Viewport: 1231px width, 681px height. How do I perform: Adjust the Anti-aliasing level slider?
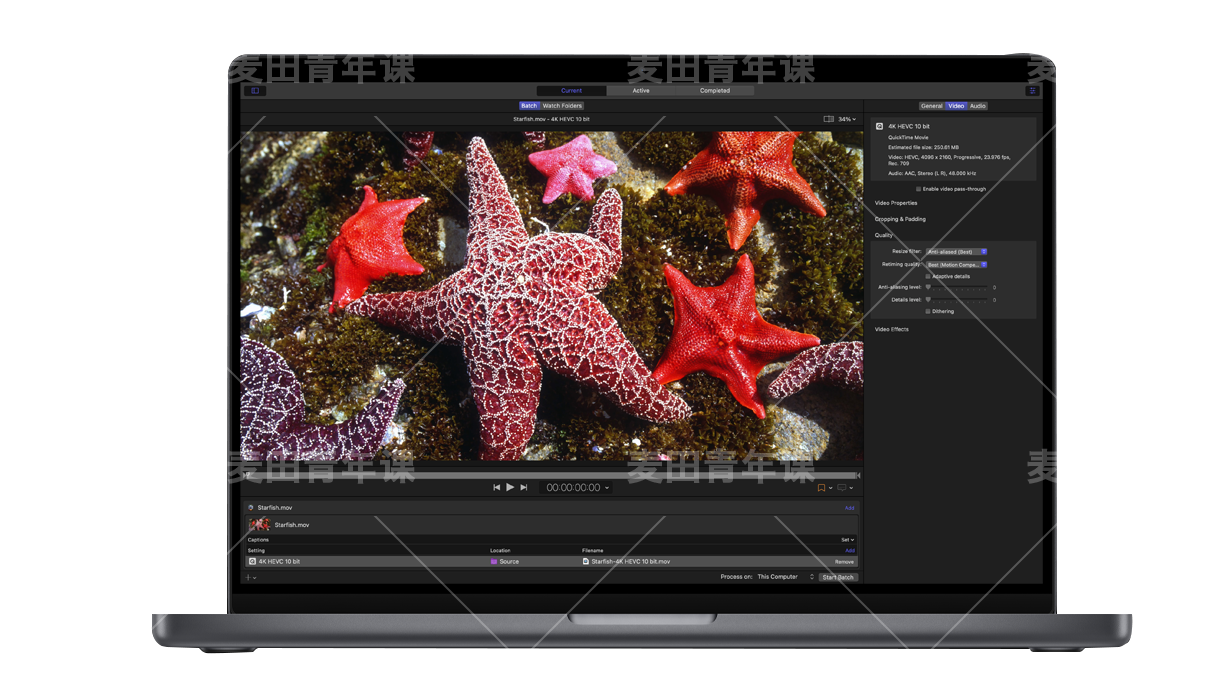tap(957, 287)
